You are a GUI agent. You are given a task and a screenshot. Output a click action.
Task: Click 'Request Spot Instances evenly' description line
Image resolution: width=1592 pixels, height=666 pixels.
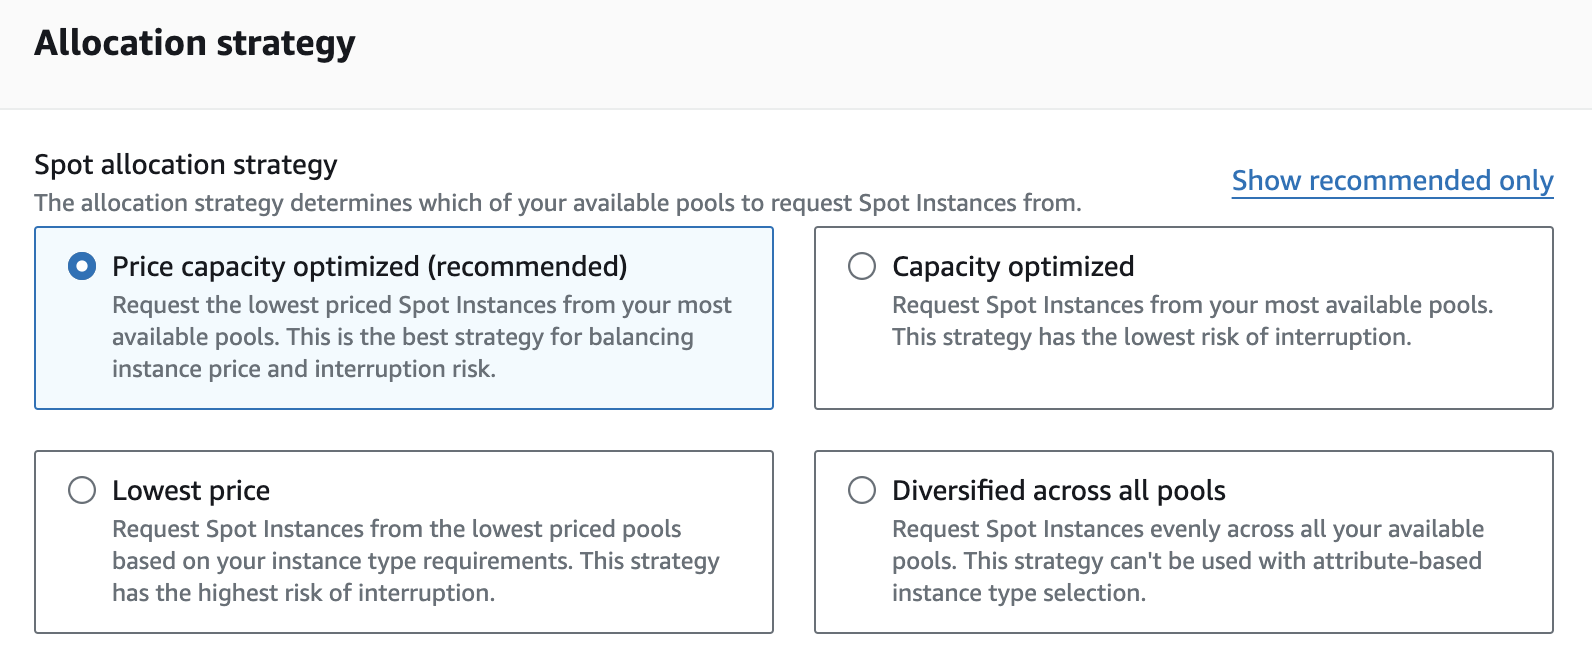click(x=1187, y=529)
